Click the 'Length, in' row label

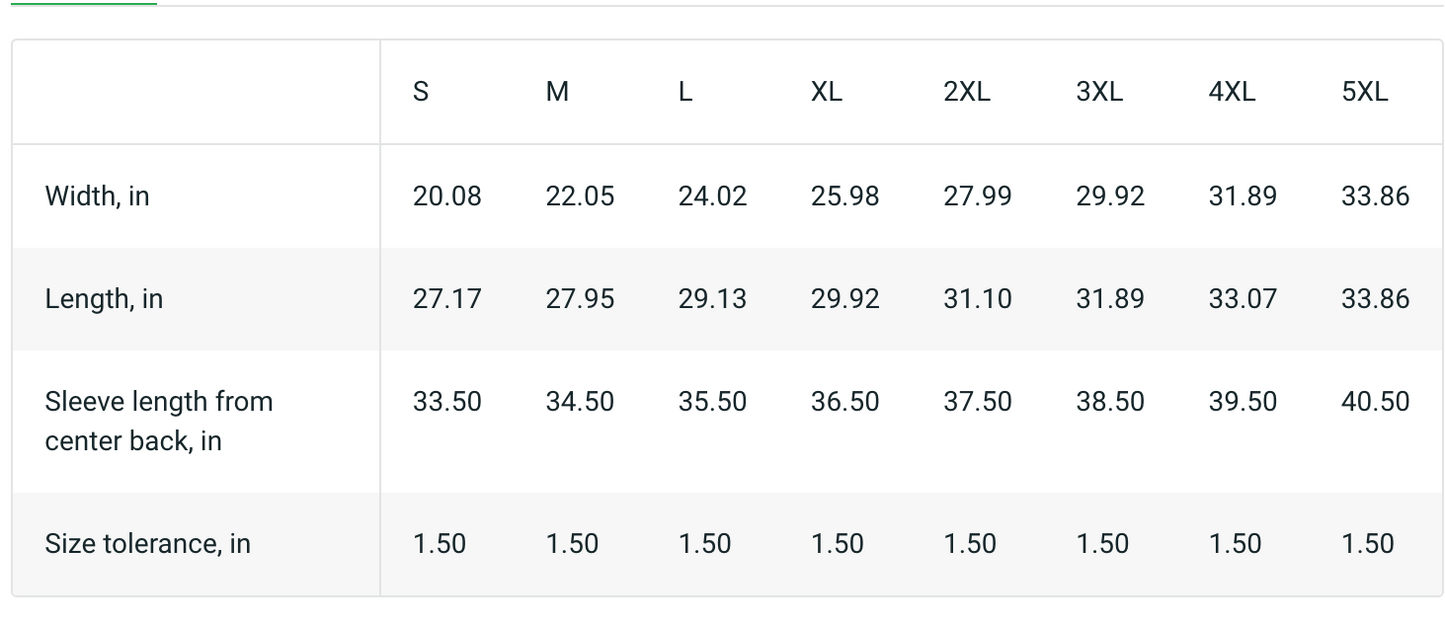(103, 299)
